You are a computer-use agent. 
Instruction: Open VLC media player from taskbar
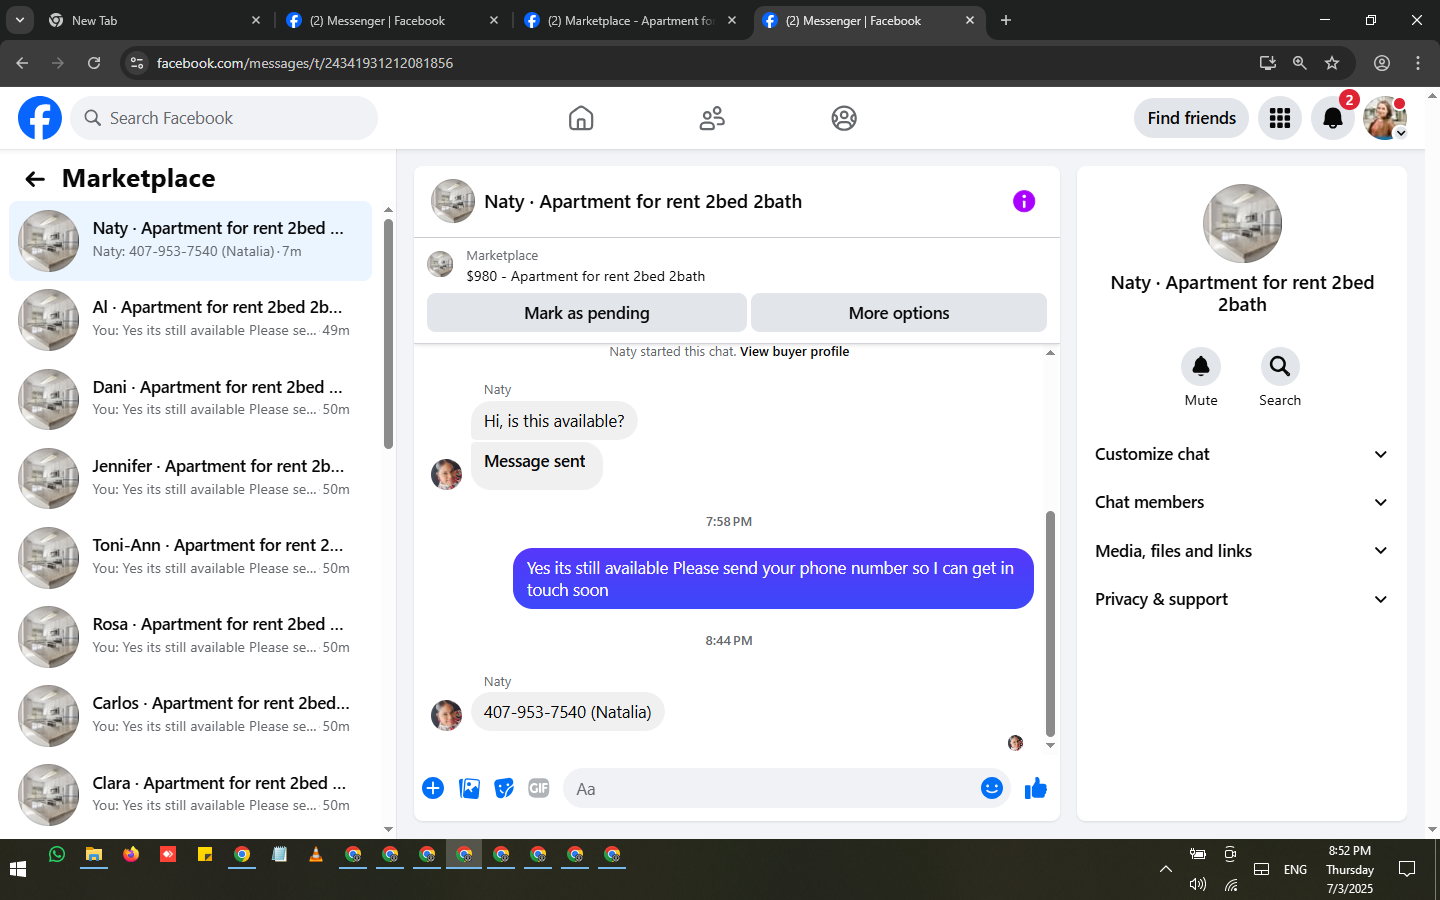pyautogui.click(x=316, y=854)
